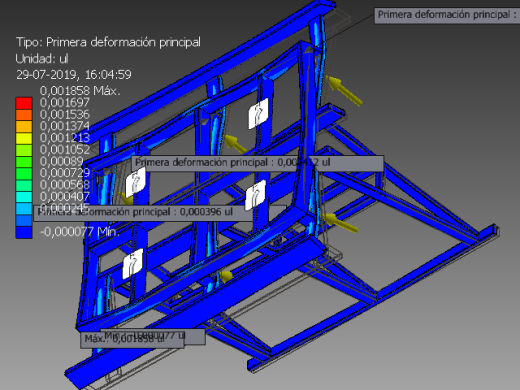
Task: Click the timestamp '29-07-2019, 16:04:59'
Action: [x=74, y=75]
